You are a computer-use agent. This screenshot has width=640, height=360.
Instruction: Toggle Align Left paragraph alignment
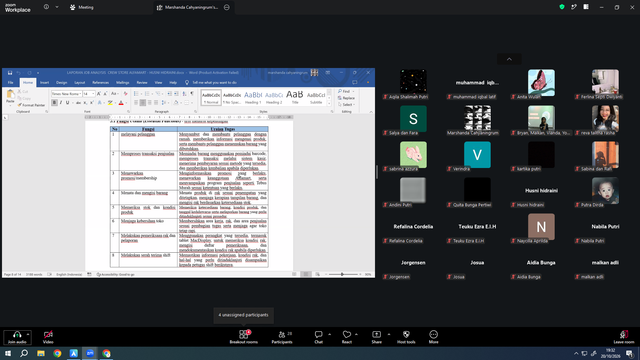tap(136, 103)
